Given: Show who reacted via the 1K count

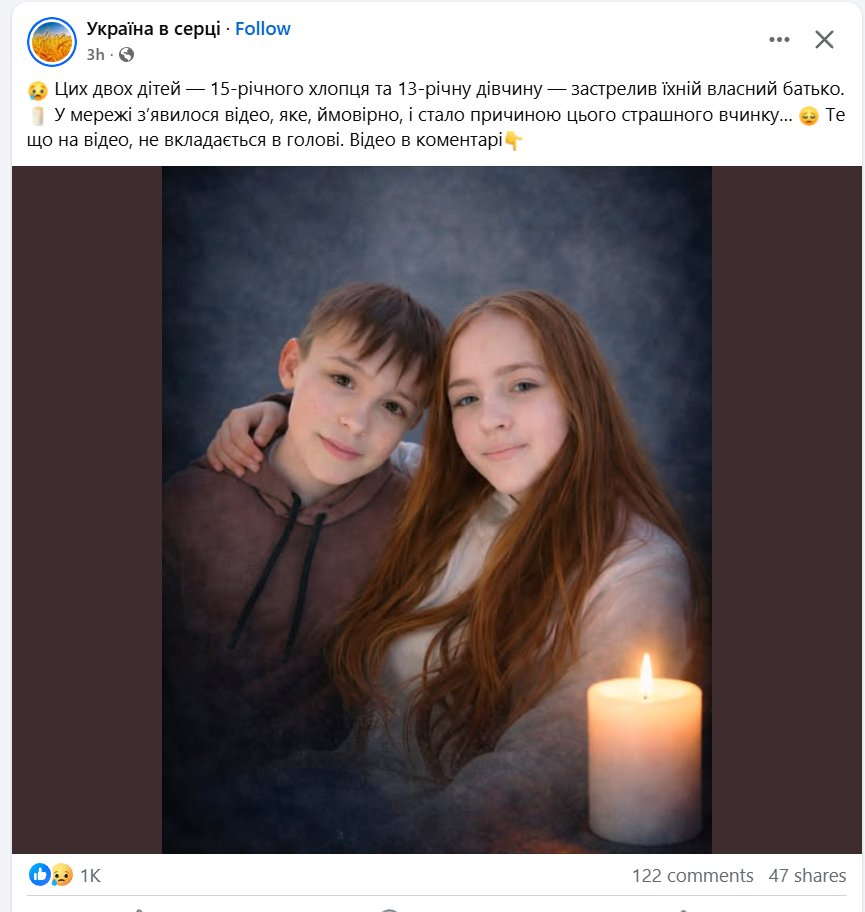Looking at the screenshot, I should point(90,876).
